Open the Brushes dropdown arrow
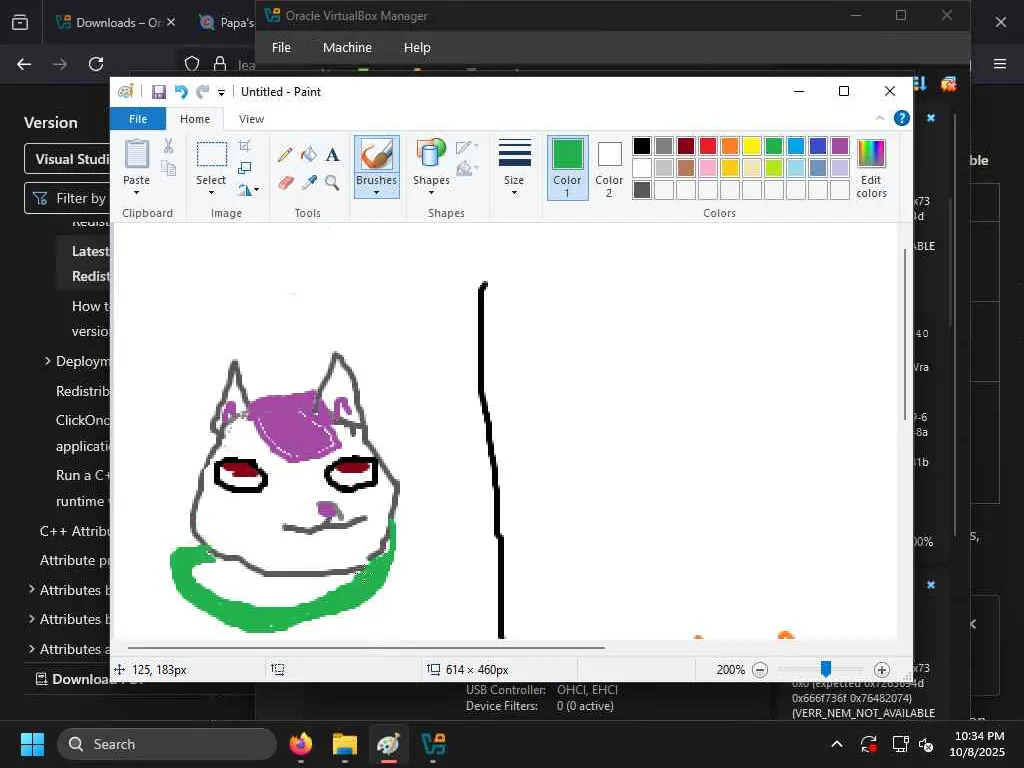Viewport: 1024px width, 768px height. point(377,193)
